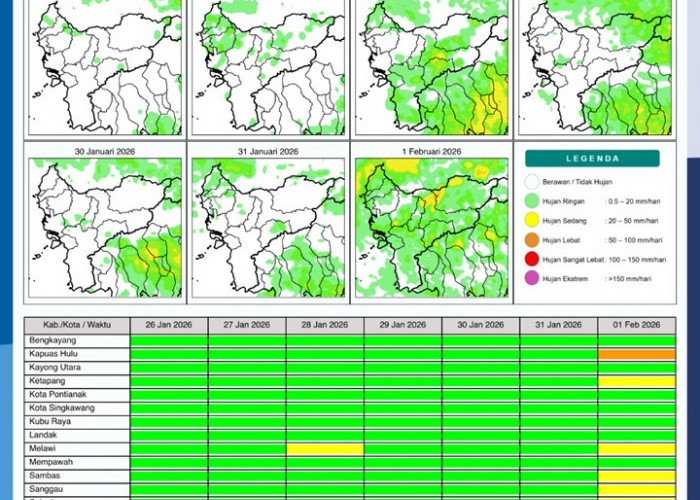700x500 pixels.
Task: Open the 31 Januari 2026 rainfall map
Action: [268, 227]
